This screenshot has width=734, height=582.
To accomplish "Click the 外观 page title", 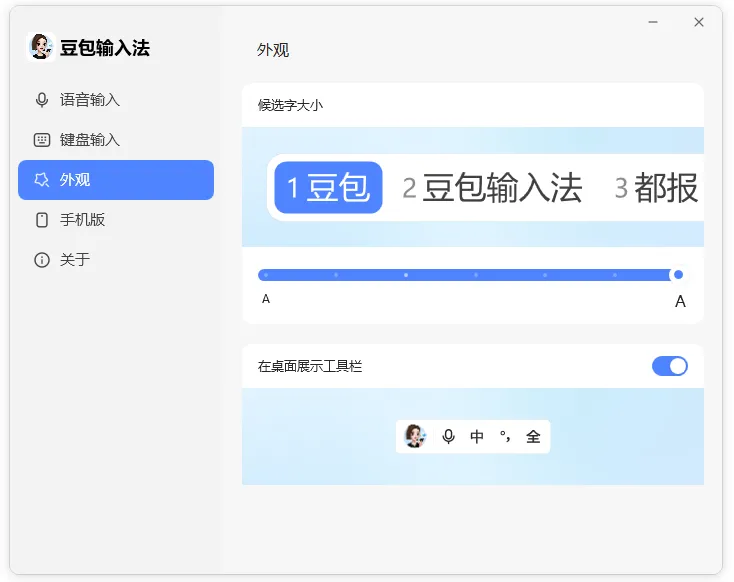I will pyautogui.click(x=273, y=50).
